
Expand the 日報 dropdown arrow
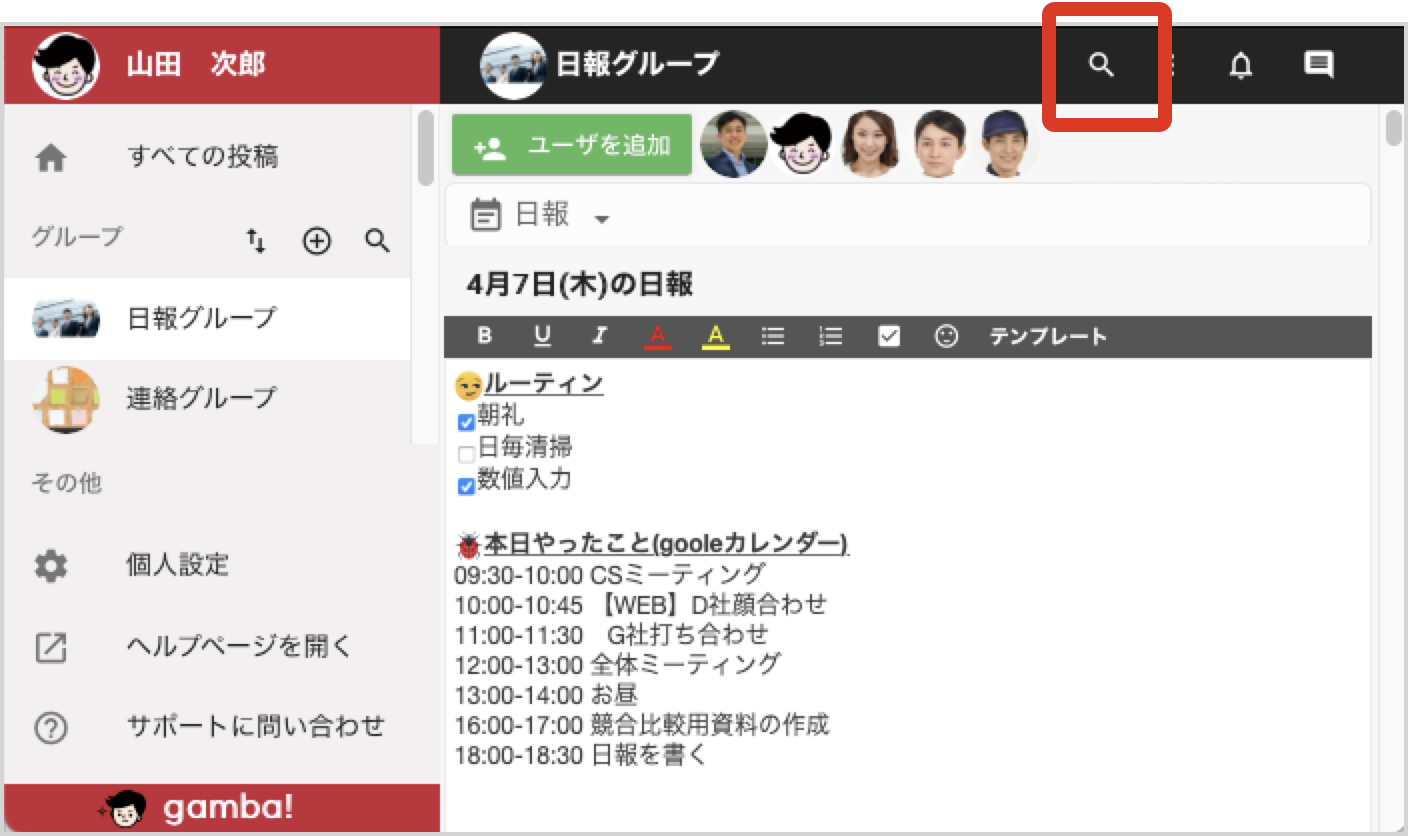(x=601, y=219)
